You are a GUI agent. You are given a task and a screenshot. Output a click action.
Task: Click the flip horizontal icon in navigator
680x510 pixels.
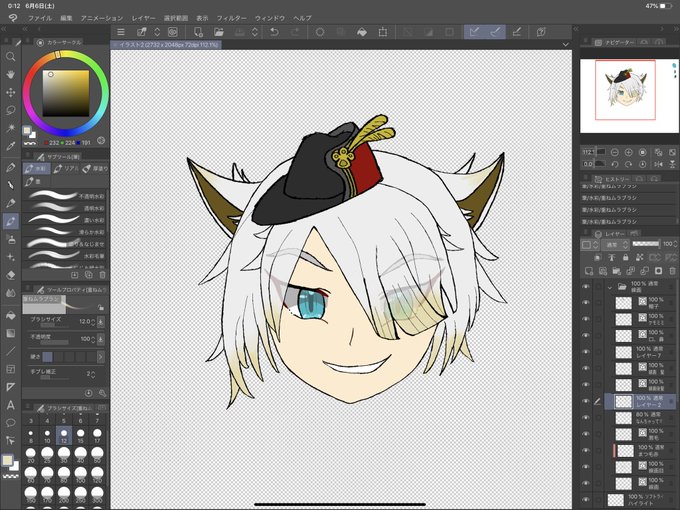pyautogui.click(x=658, y=164)
